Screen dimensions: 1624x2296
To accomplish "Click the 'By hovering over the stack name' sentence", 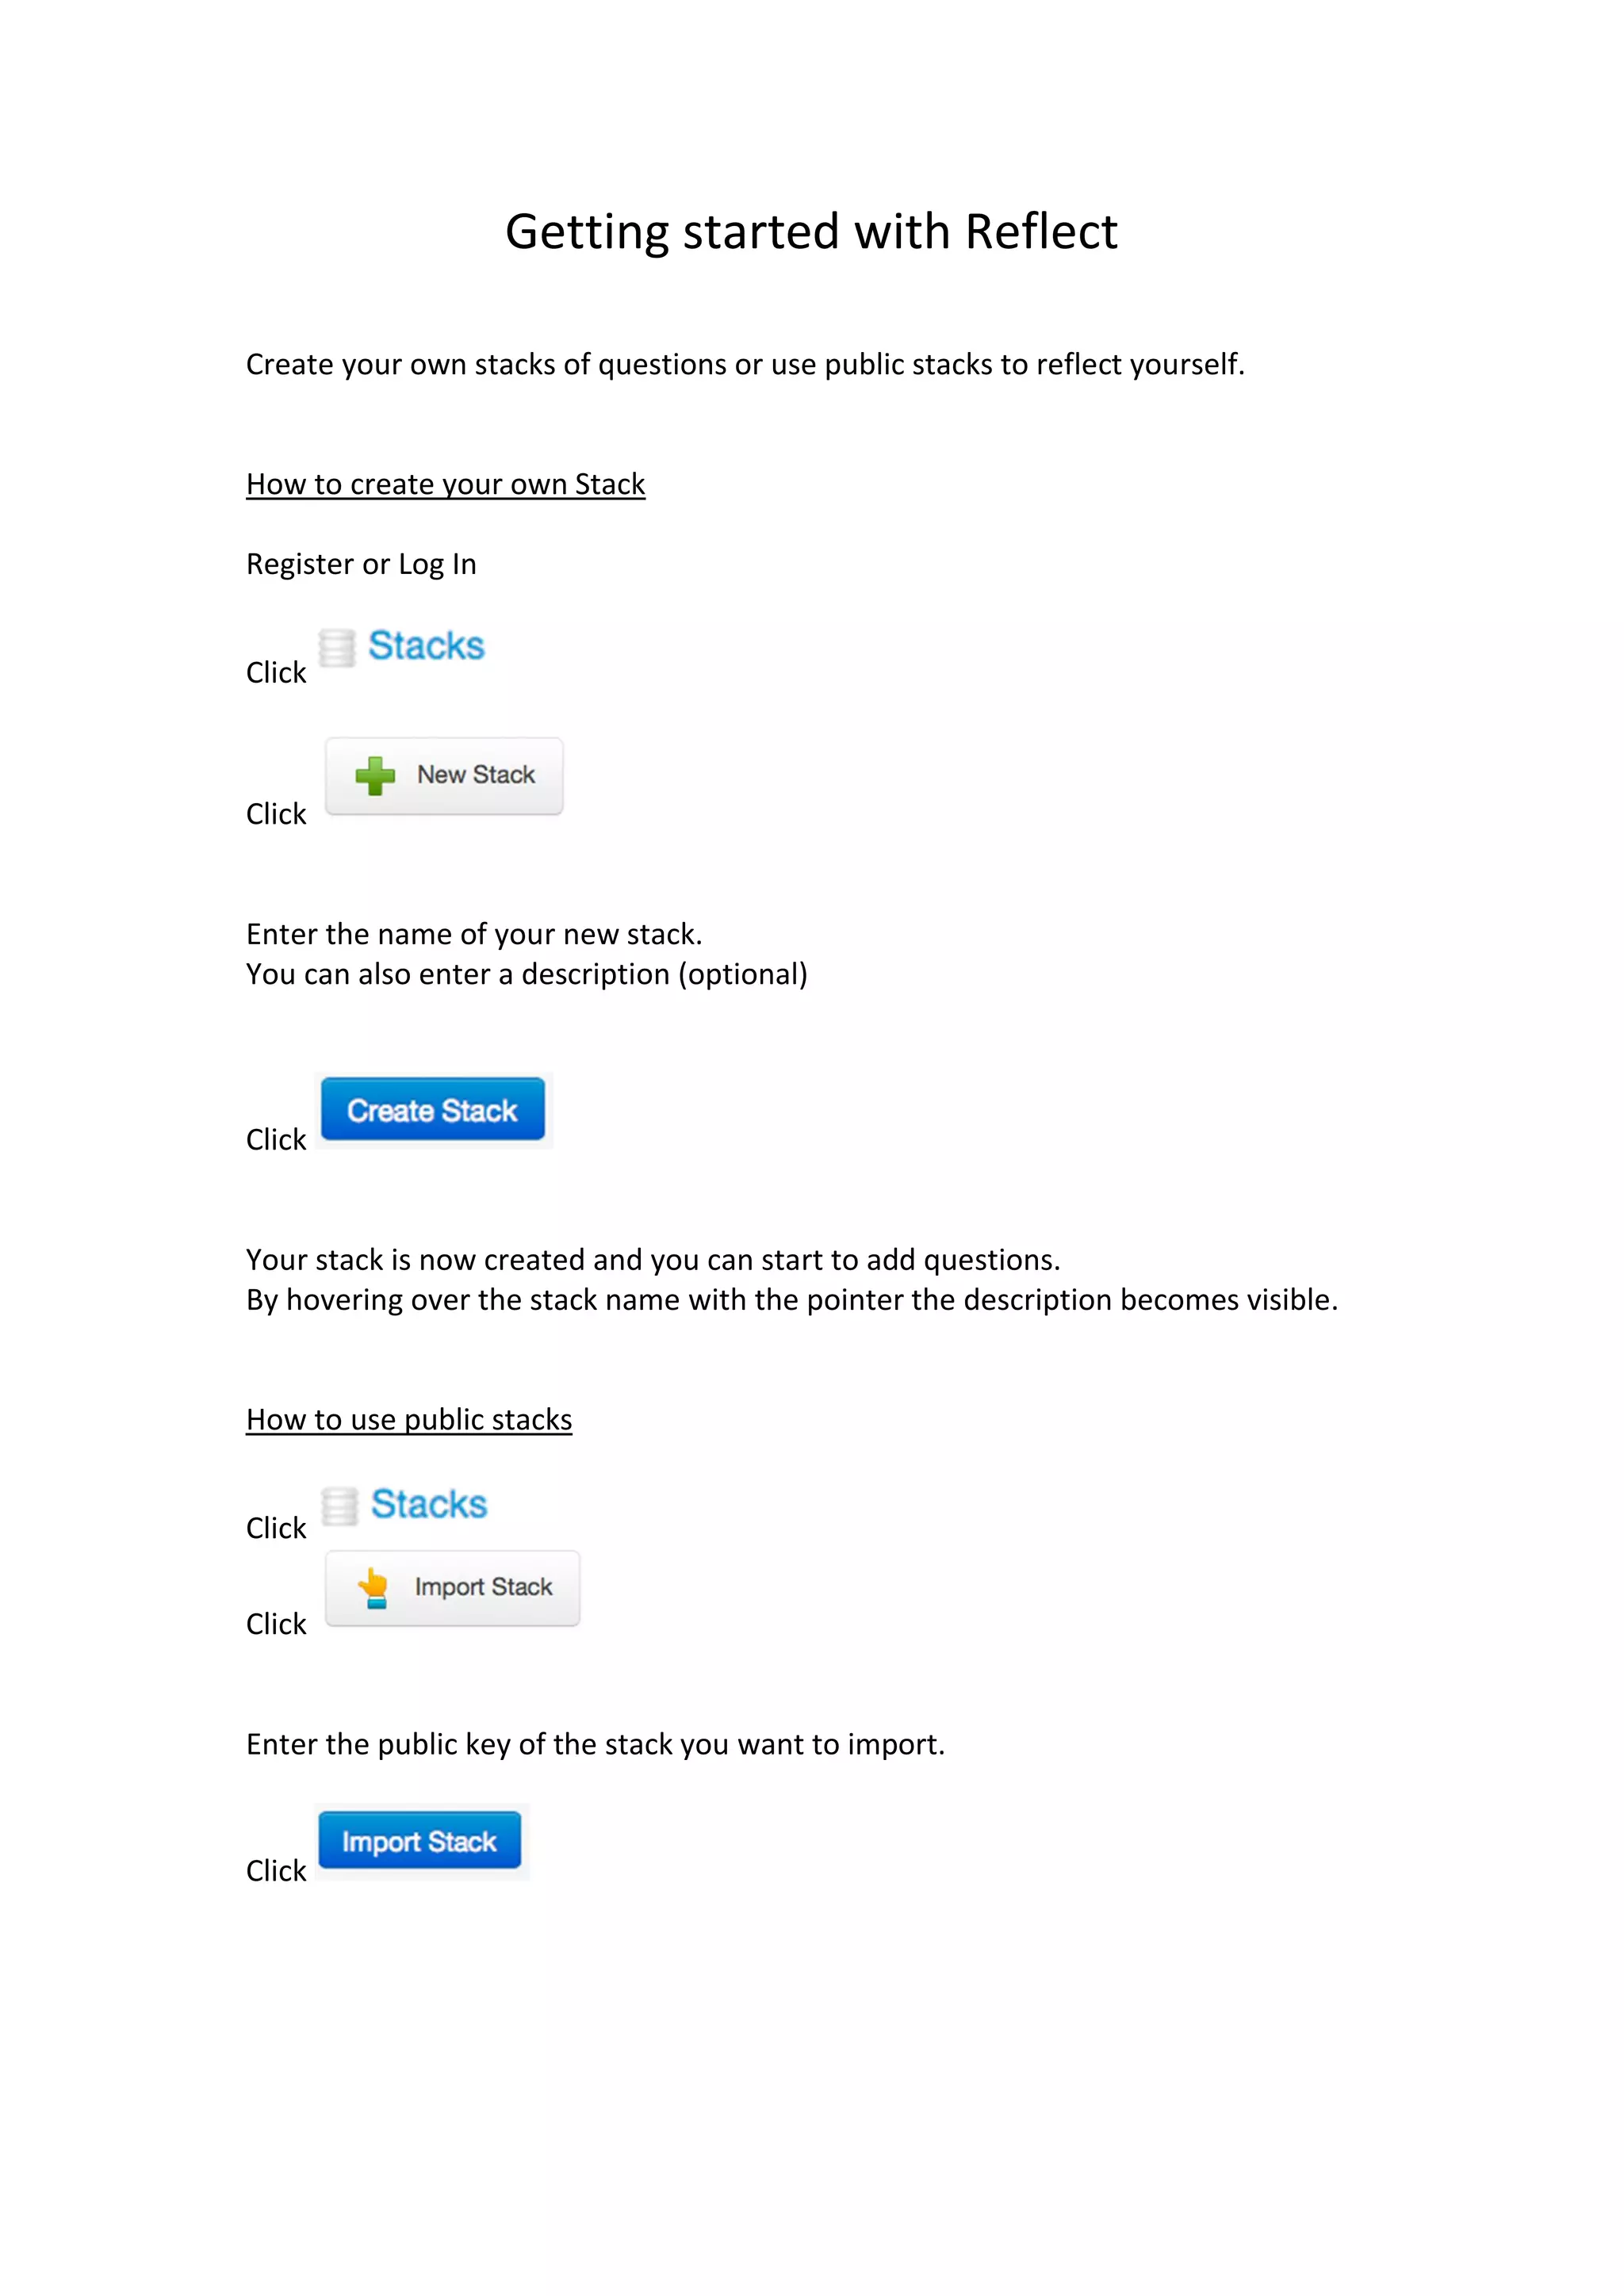I will coord(791,1300).
